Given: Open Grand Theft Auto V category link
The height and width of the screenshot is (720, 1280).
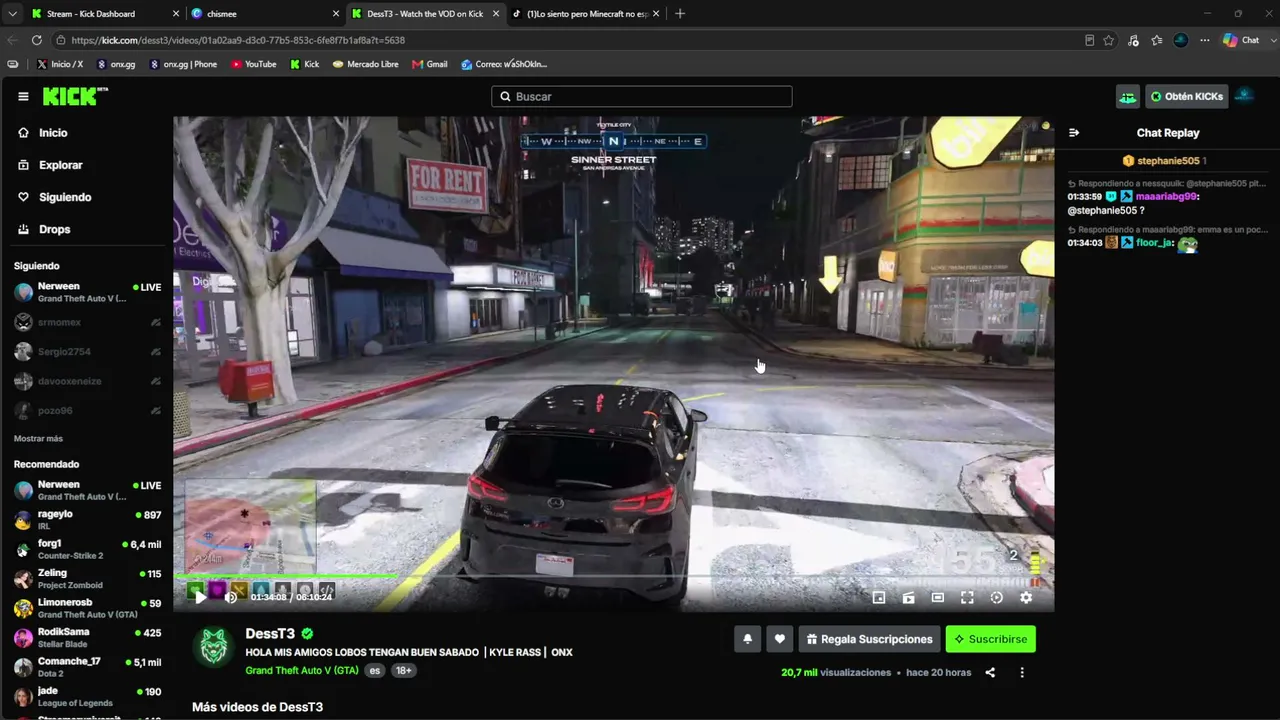Looking at the screenshot, I should pos(302,670).
